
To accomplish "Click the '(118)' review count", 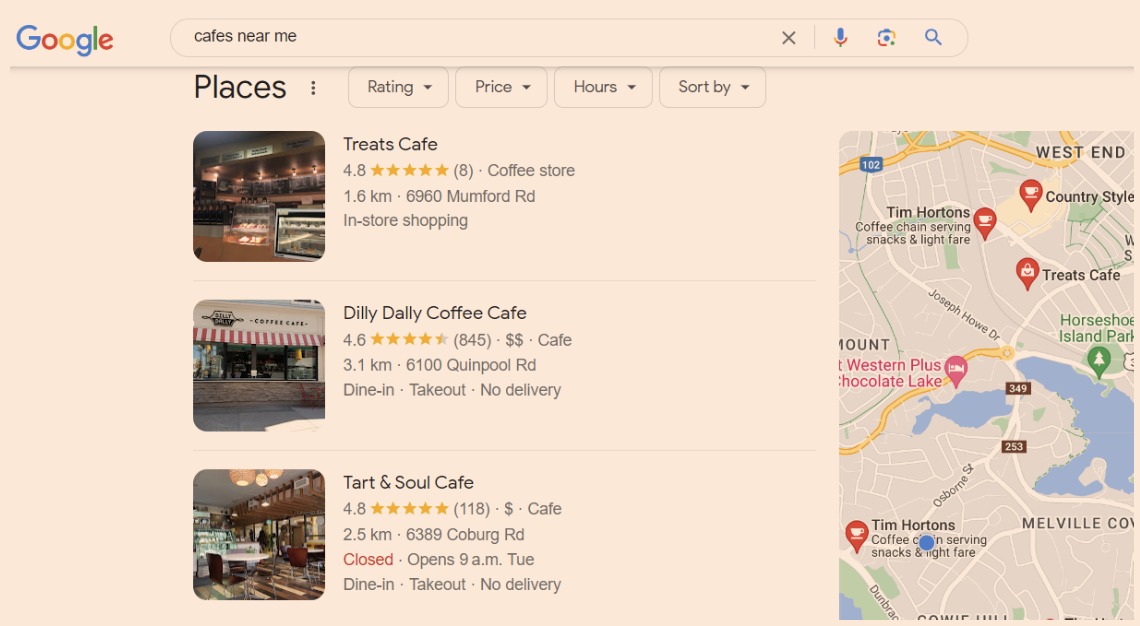I will click(472, 509).
